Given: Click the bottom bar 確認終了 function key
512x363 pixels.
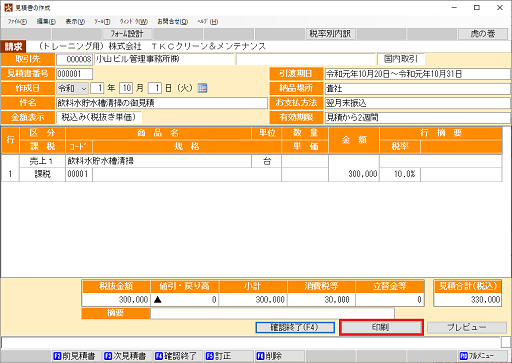Looking at the screenshot, I should (178, 356).
